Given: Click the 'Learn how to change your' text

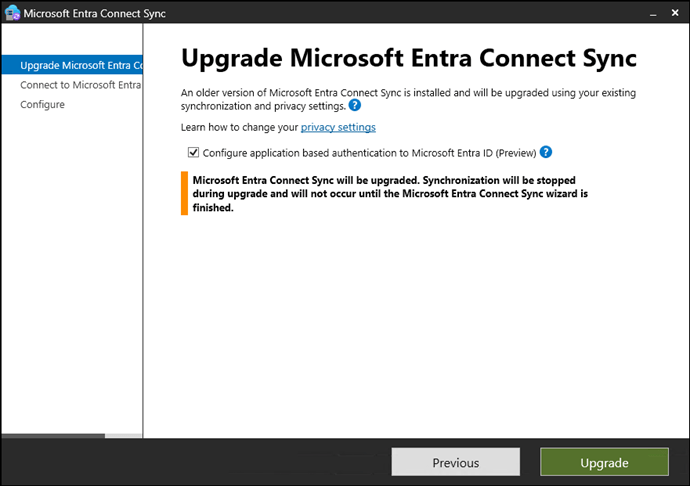Looking at the screenshot, I should [239, 127].
